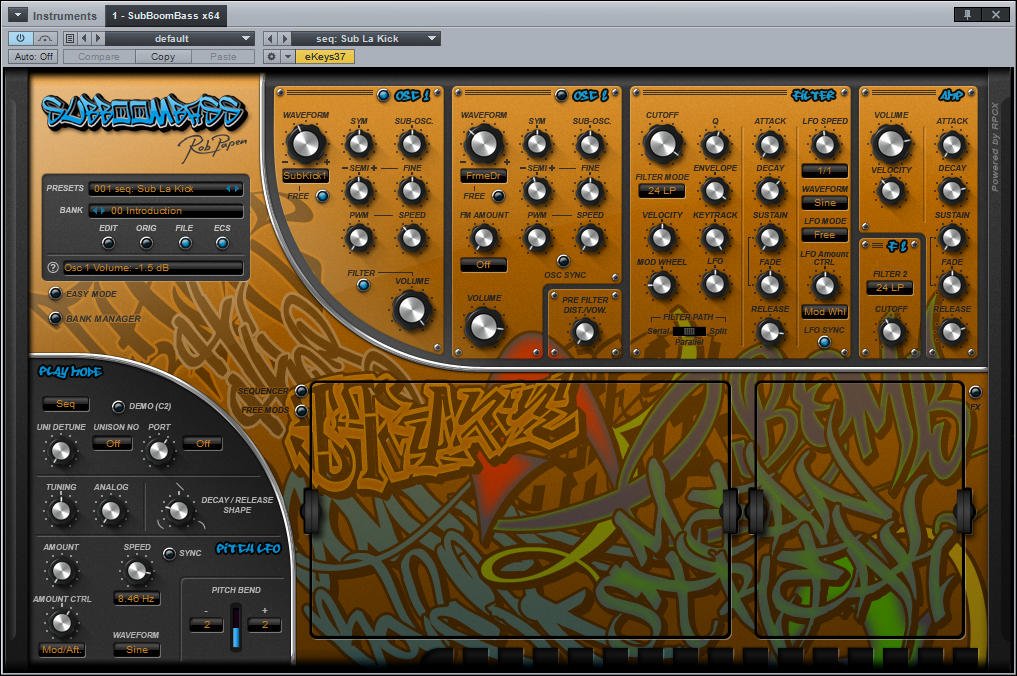
Task: Adjust Decay/Release Shape knob
Action: point(178,511)
